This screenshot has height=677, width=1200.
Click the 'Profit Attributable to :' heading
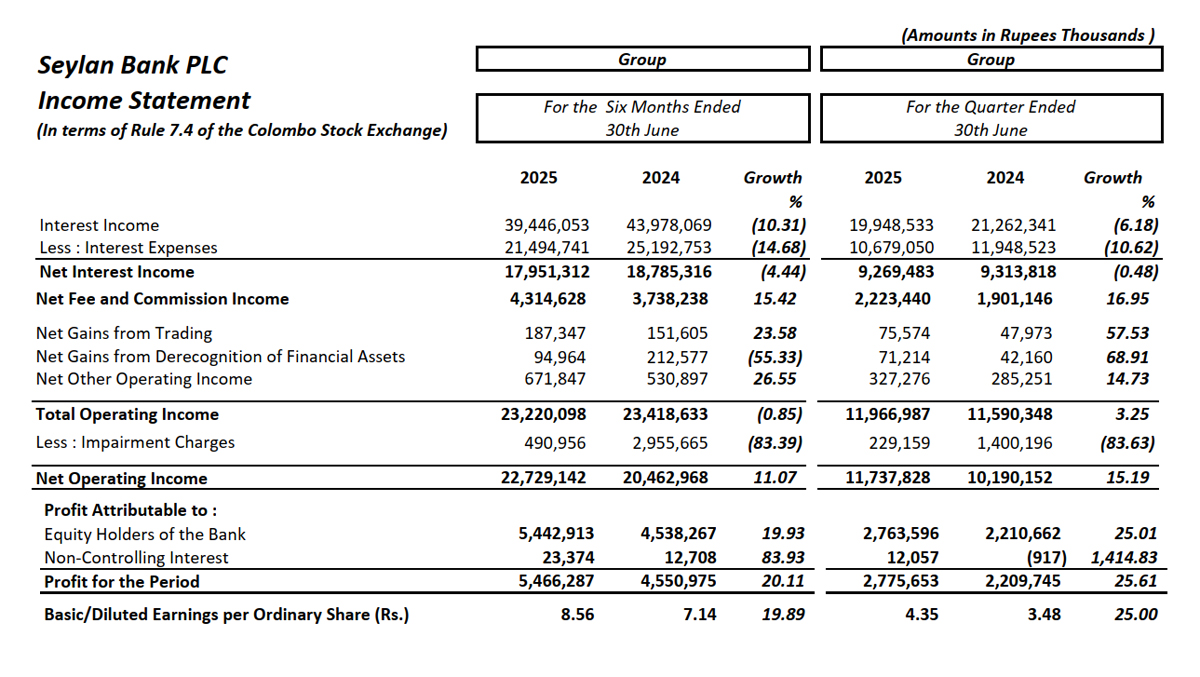[x=131, y=510]
